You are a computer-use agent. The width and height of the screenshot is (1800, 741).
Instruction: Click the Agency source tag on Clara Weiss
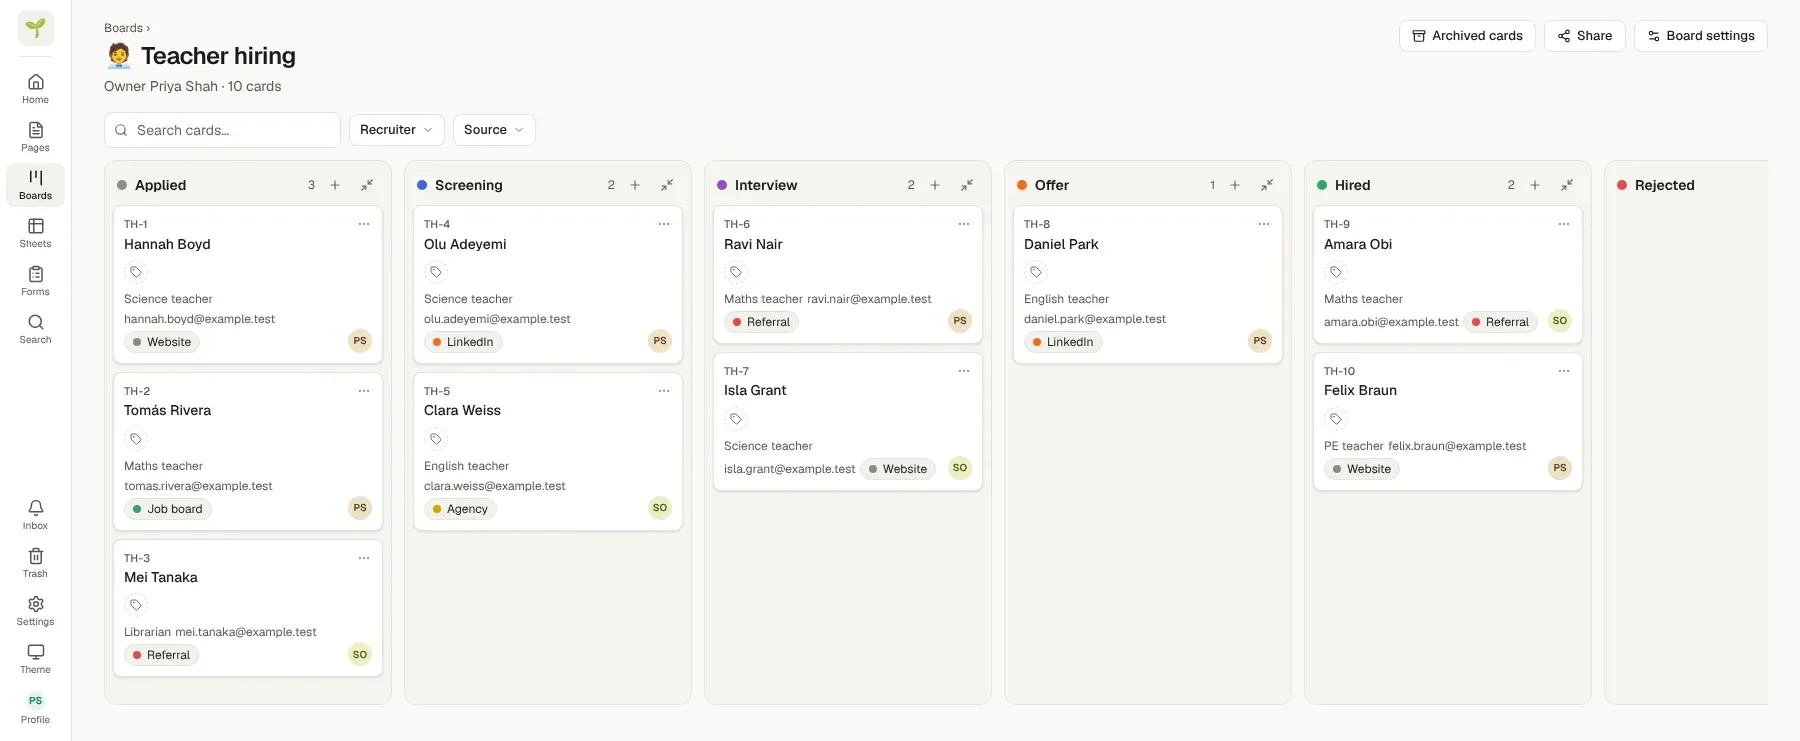pyautogui.click(x=460, y=509)
